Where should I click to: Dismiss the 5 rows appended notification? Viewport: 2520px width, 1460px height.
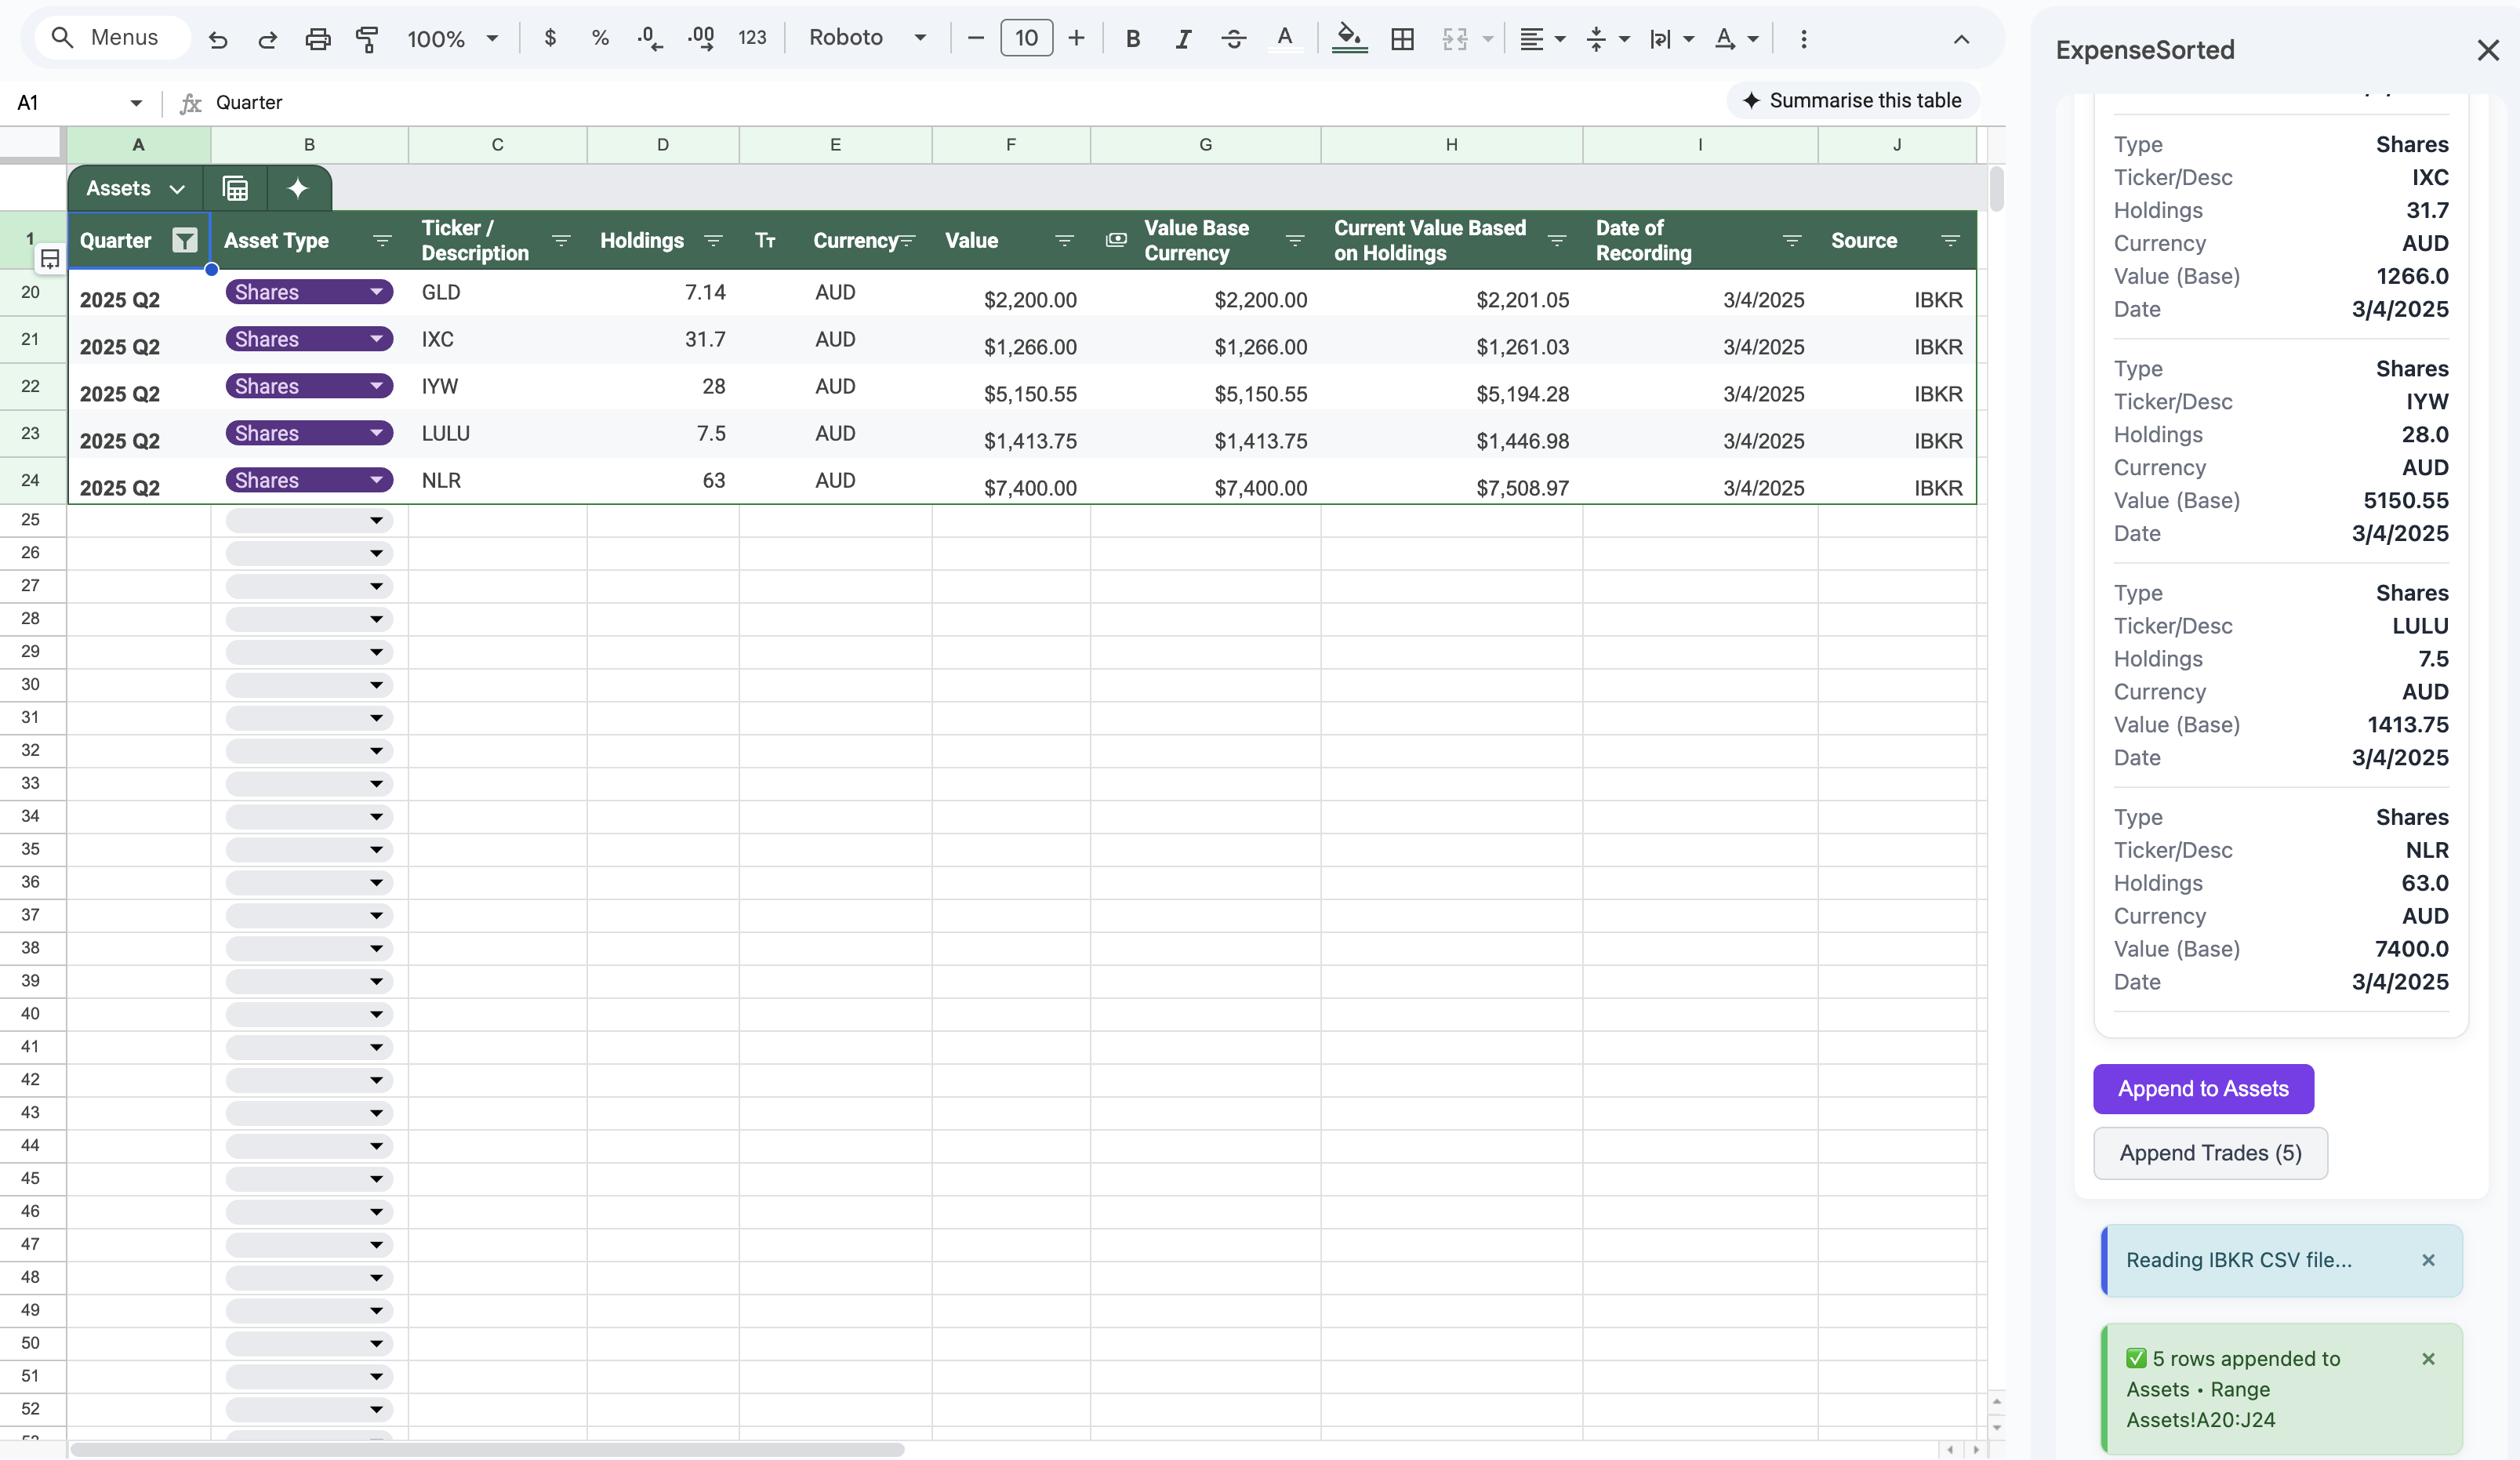pos(2428,1360)
